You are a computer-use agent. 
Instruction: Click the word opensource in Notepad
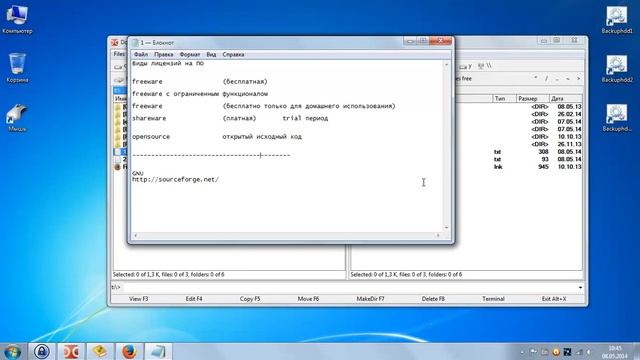point(151,137)
